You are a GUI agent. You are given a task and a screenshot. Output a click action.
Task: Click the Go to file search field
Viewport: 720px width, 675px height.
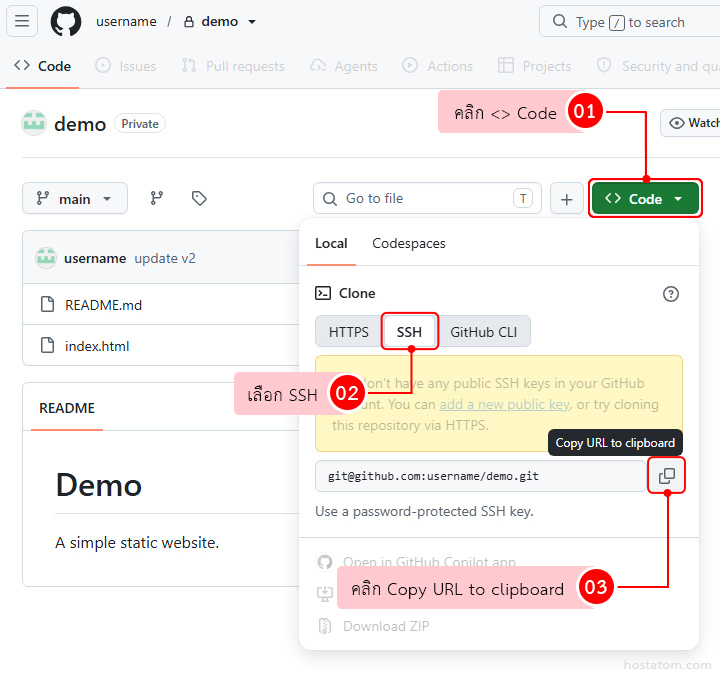point(427,198)
